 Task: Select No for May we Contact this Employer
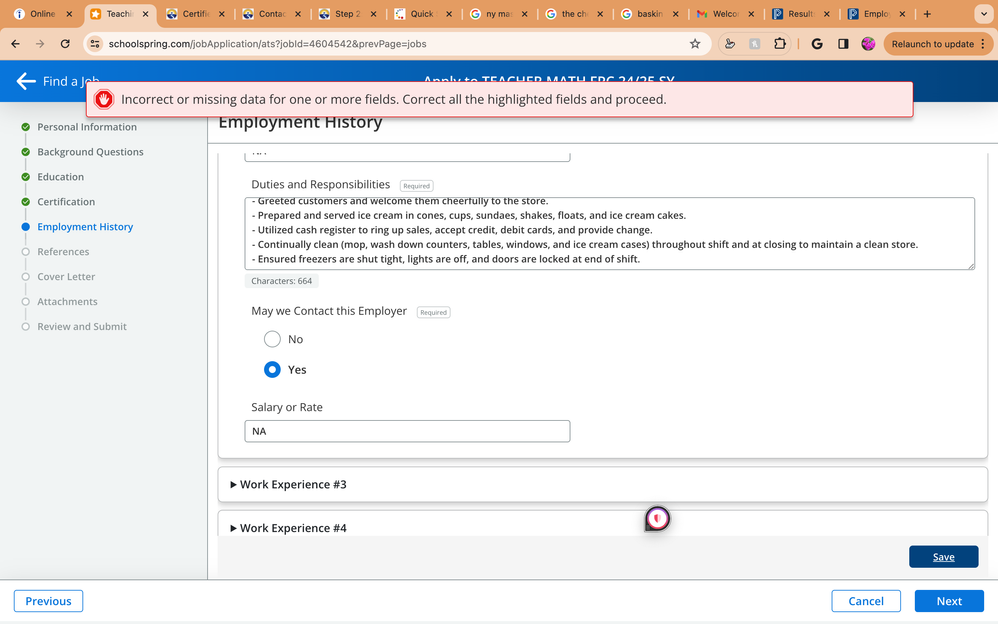(x=272, y=339)
